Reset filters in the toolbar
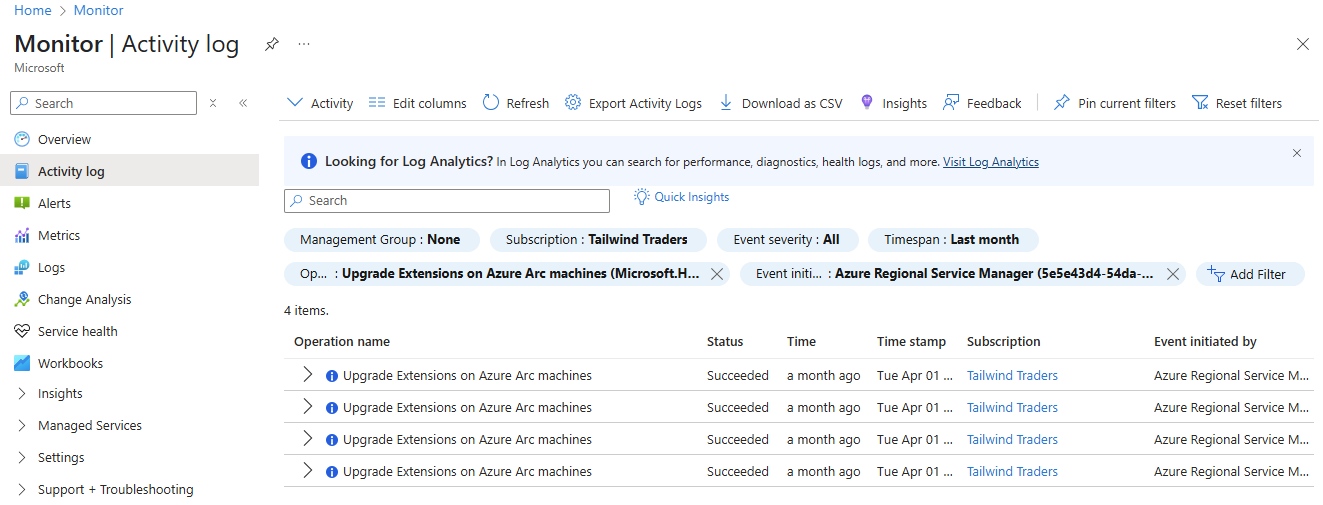This screenshot has height=505, width=1323. pos(1237,103)
